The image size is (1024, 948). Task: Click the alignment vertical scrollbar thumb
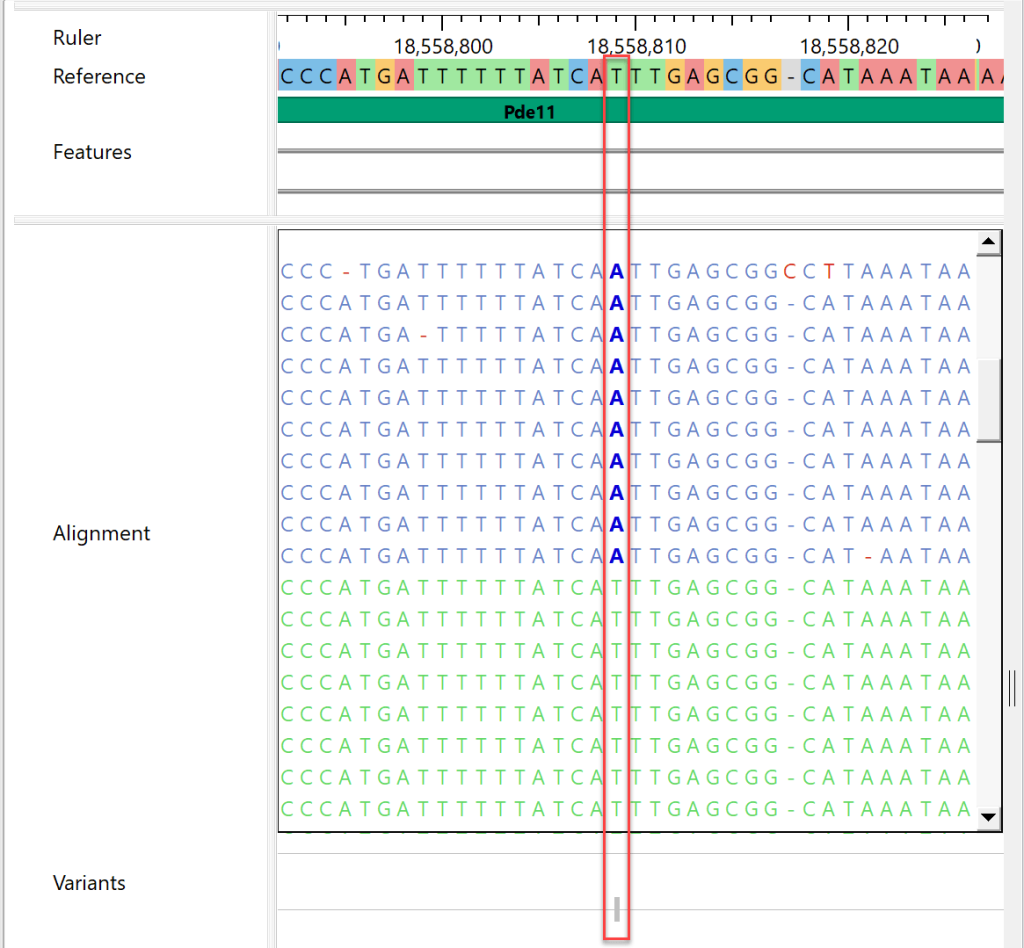(988, 400)
